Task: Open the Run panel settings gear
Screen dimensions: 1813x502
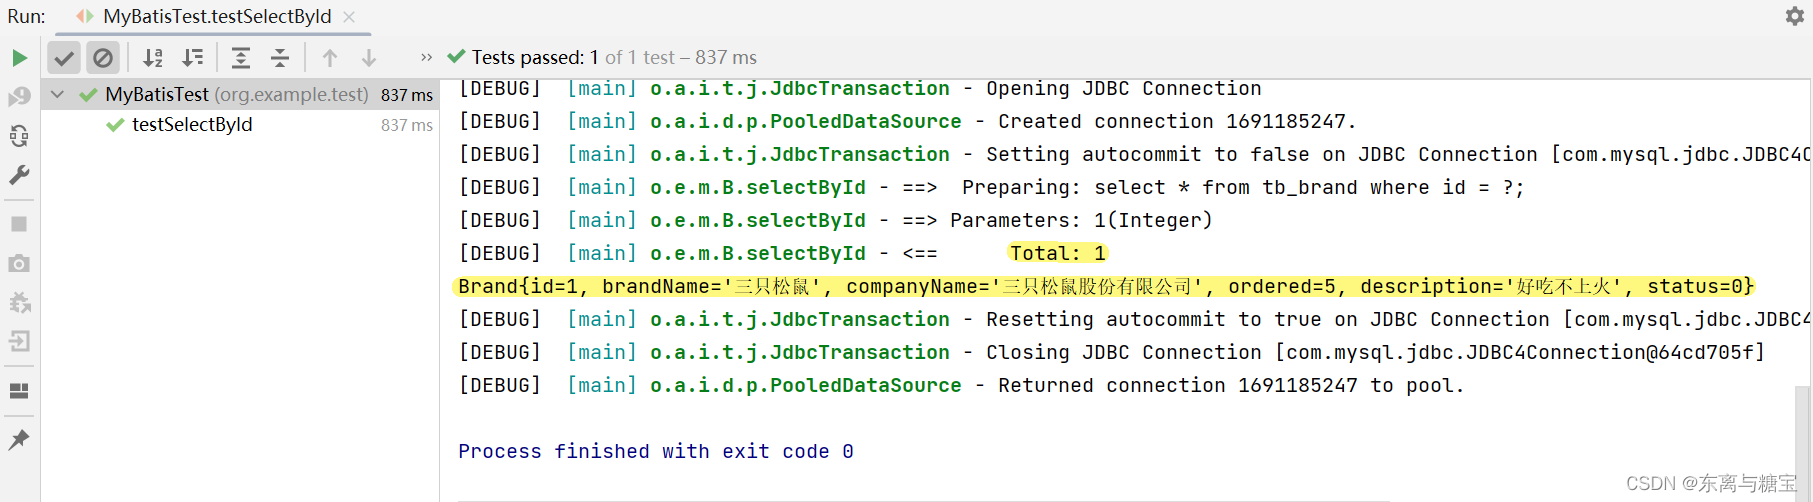Action: coord(1794,16)
